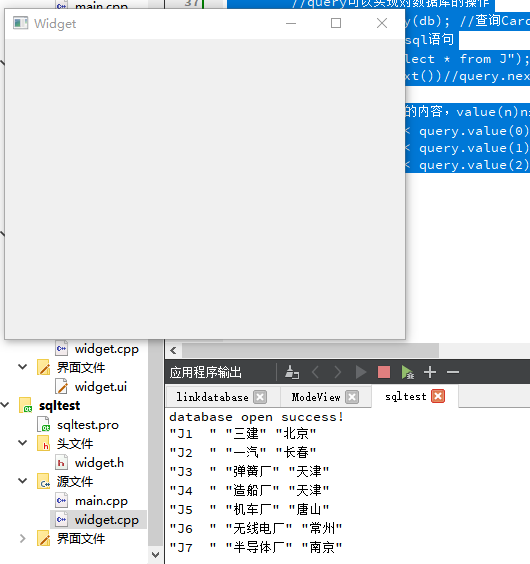Stop the running program red square
This screenshot has width=530, height=564.
tap(384, 372)
